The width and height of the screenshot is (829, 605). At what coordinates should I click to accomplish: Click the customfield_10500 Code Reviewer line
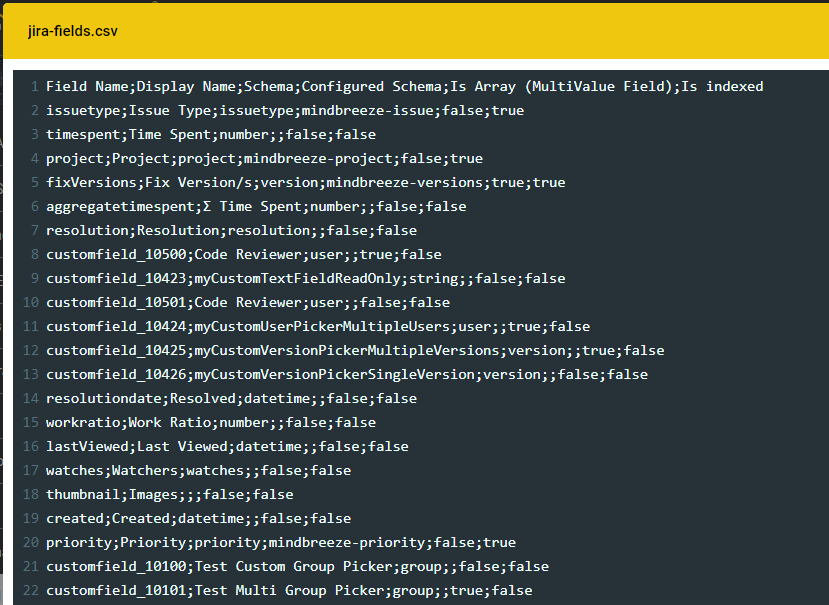pos(243,255)
